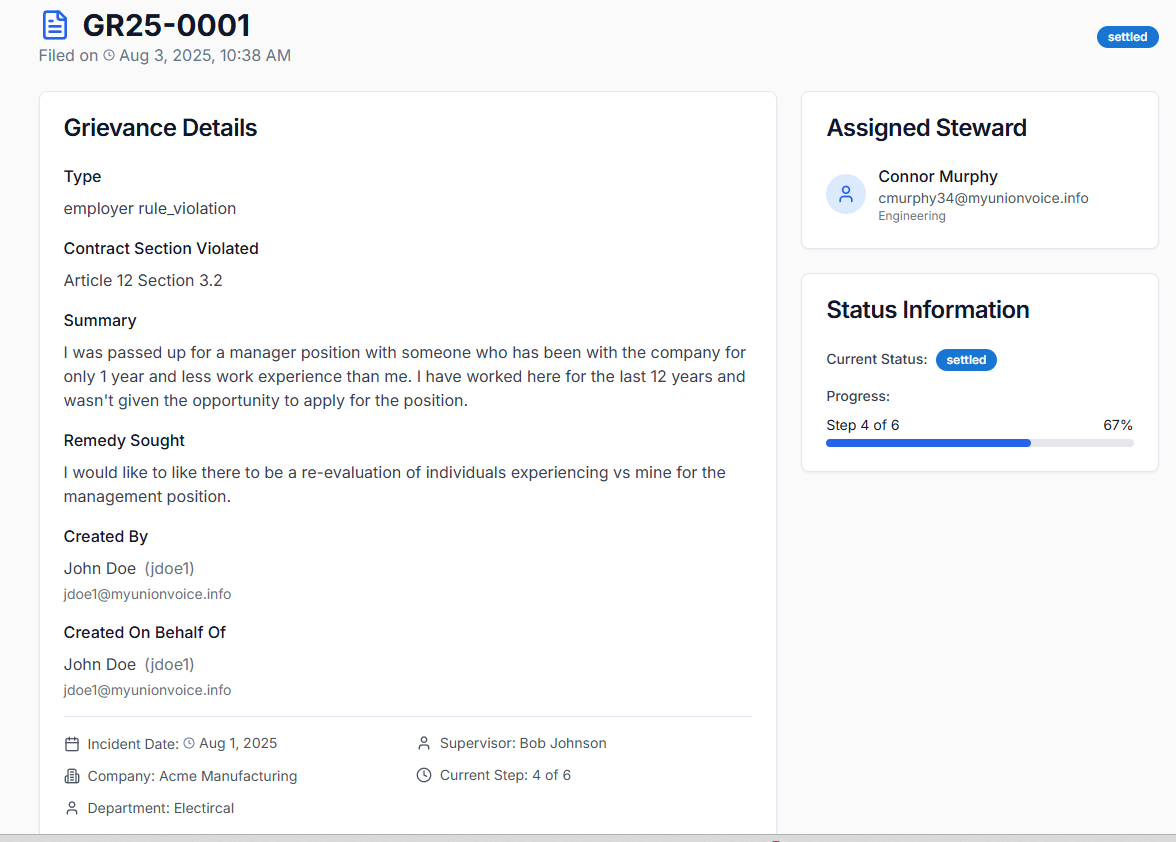Open cmurphy34@myunionvoice.info email link
This screenshot has height=842, width=1176.
(x=983, y=198)
